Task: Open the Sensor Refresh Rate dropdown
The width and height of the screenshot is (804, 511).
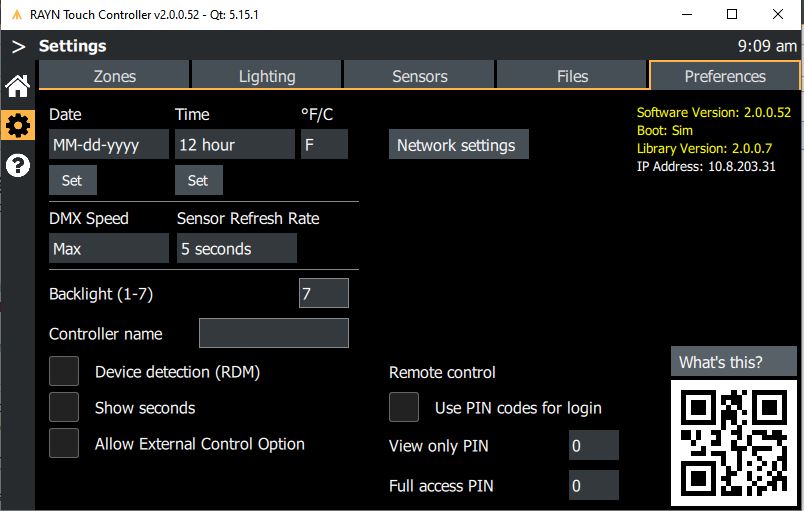Action: [x=237, y=249]
